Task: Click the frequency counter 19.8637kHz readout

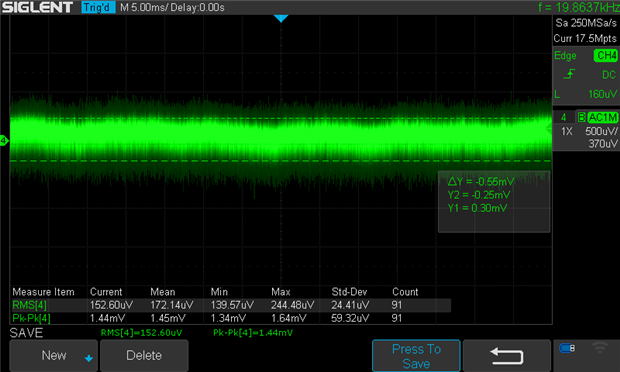Action: point(578,7)
